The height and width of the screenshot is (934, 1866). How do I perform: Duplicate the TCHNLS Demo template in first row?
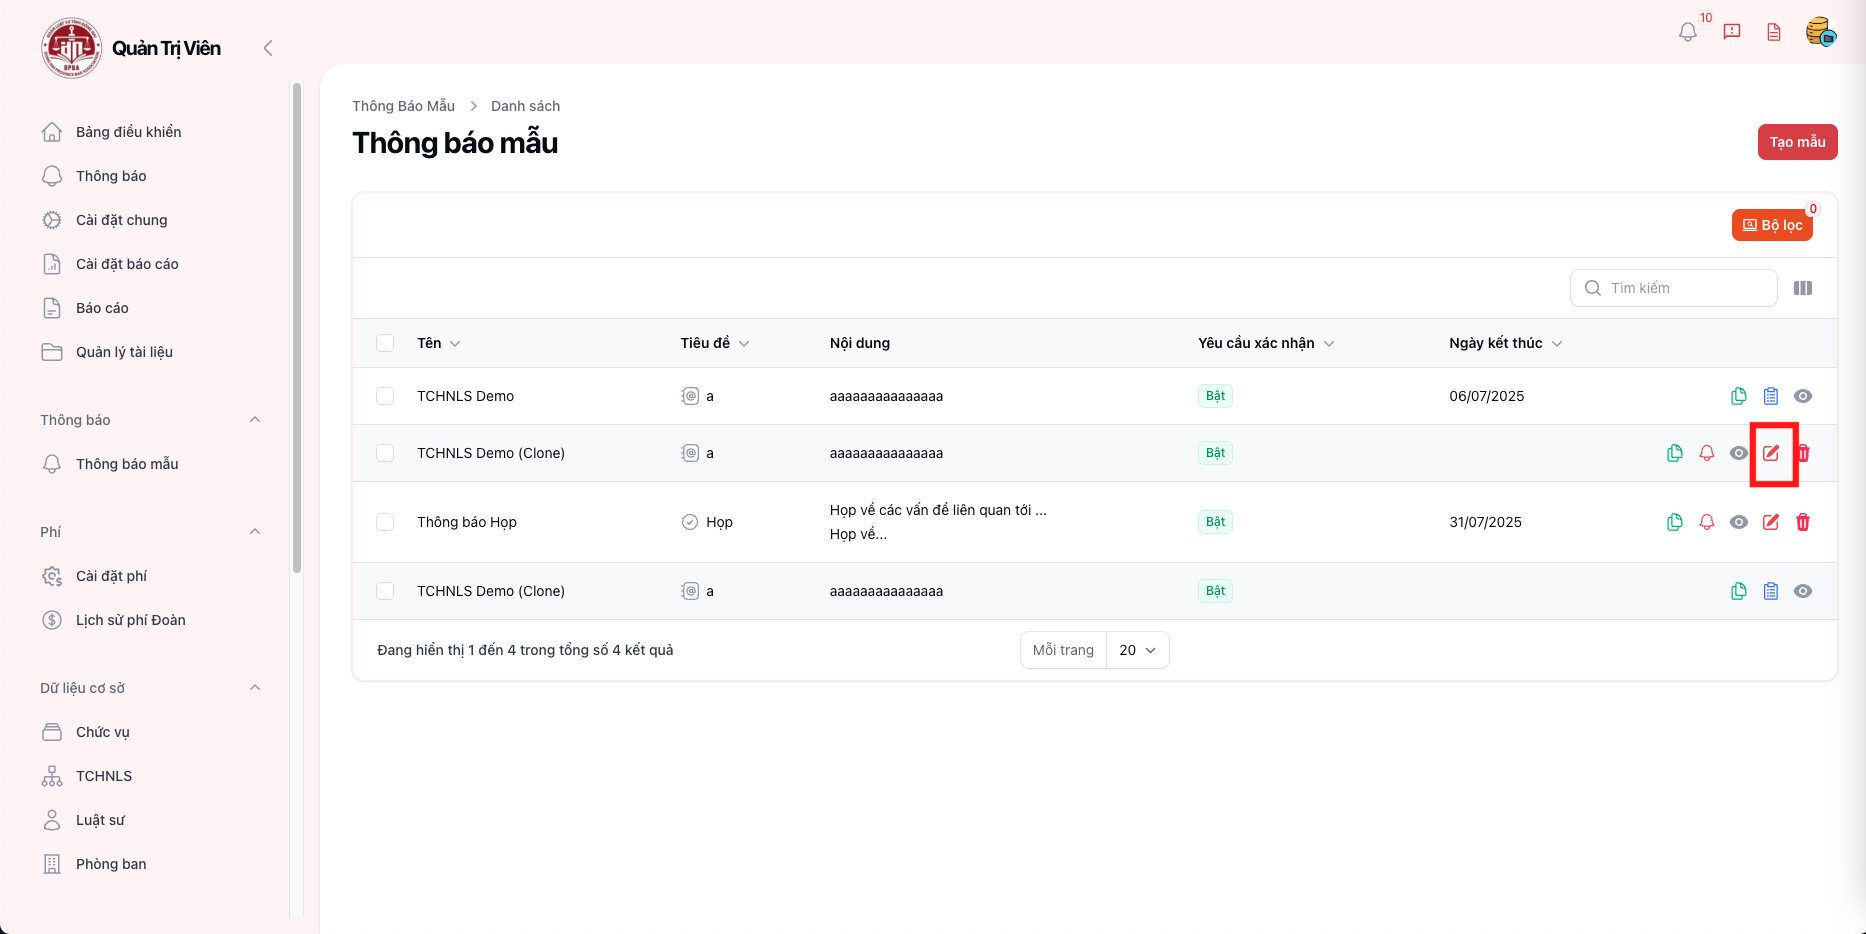click(x=1738, y=396)
